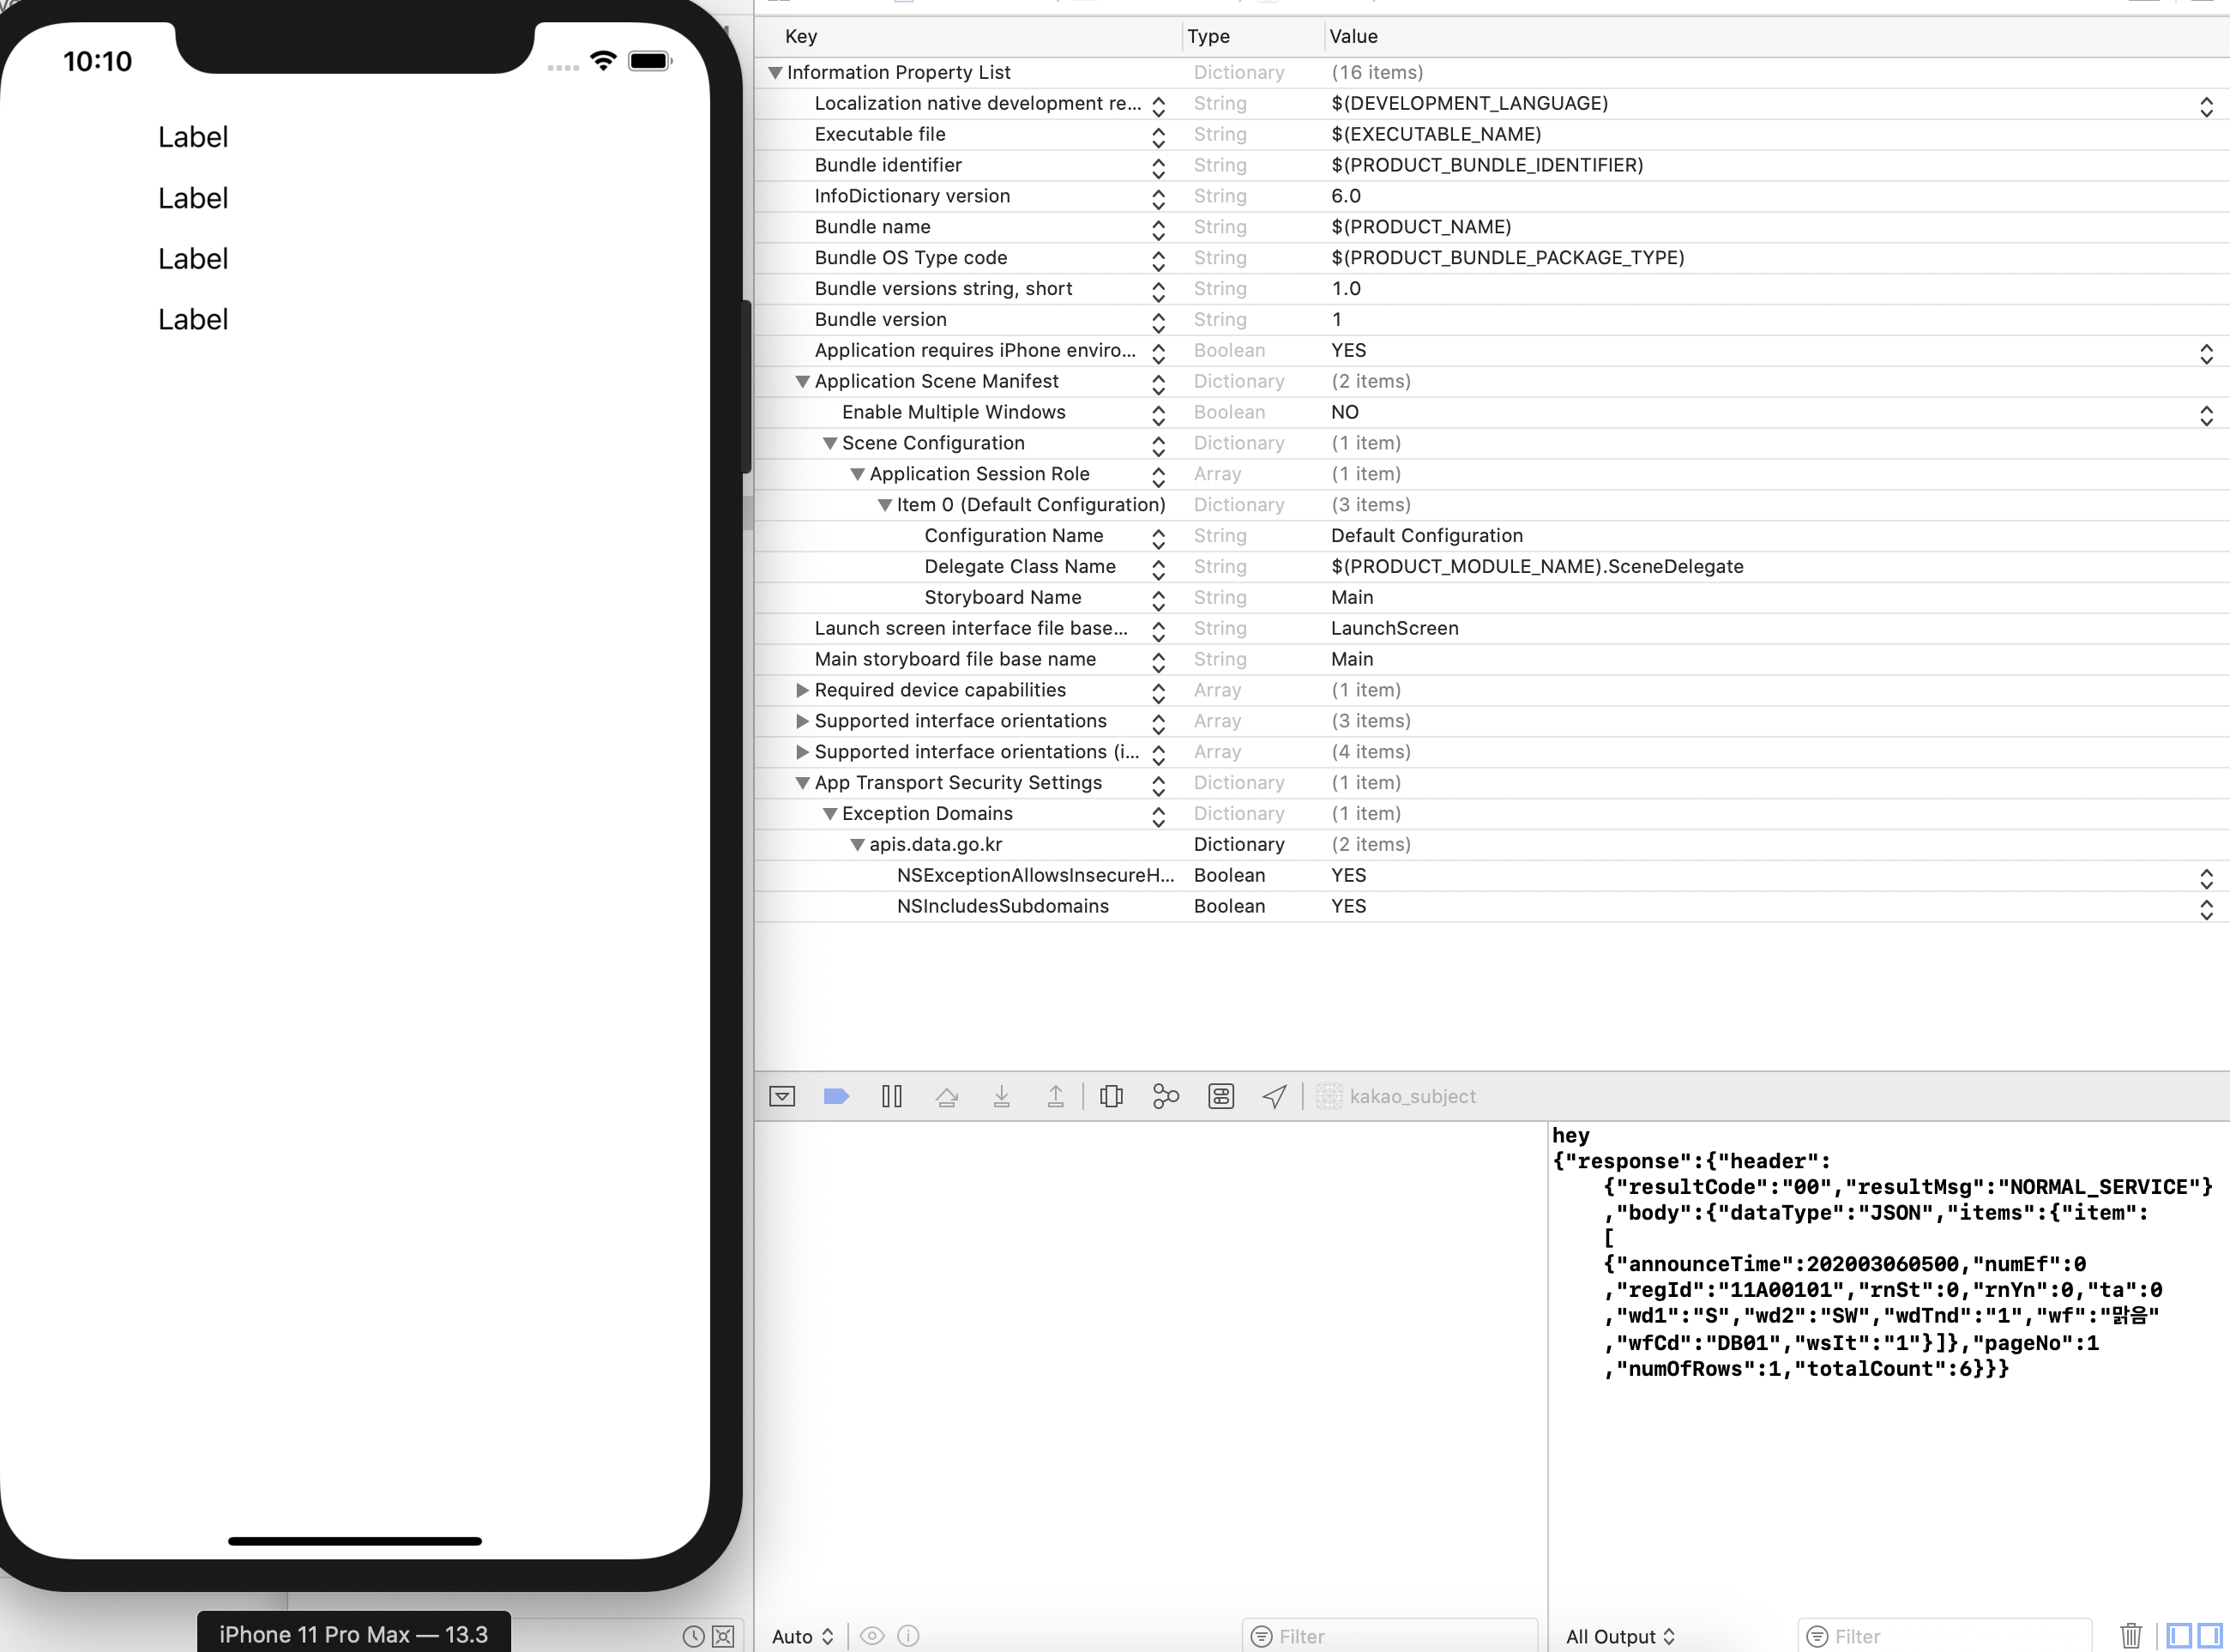Clear console with trash icon
Viewport: 2230px width, 1652px height.
coord(2130,1636)
